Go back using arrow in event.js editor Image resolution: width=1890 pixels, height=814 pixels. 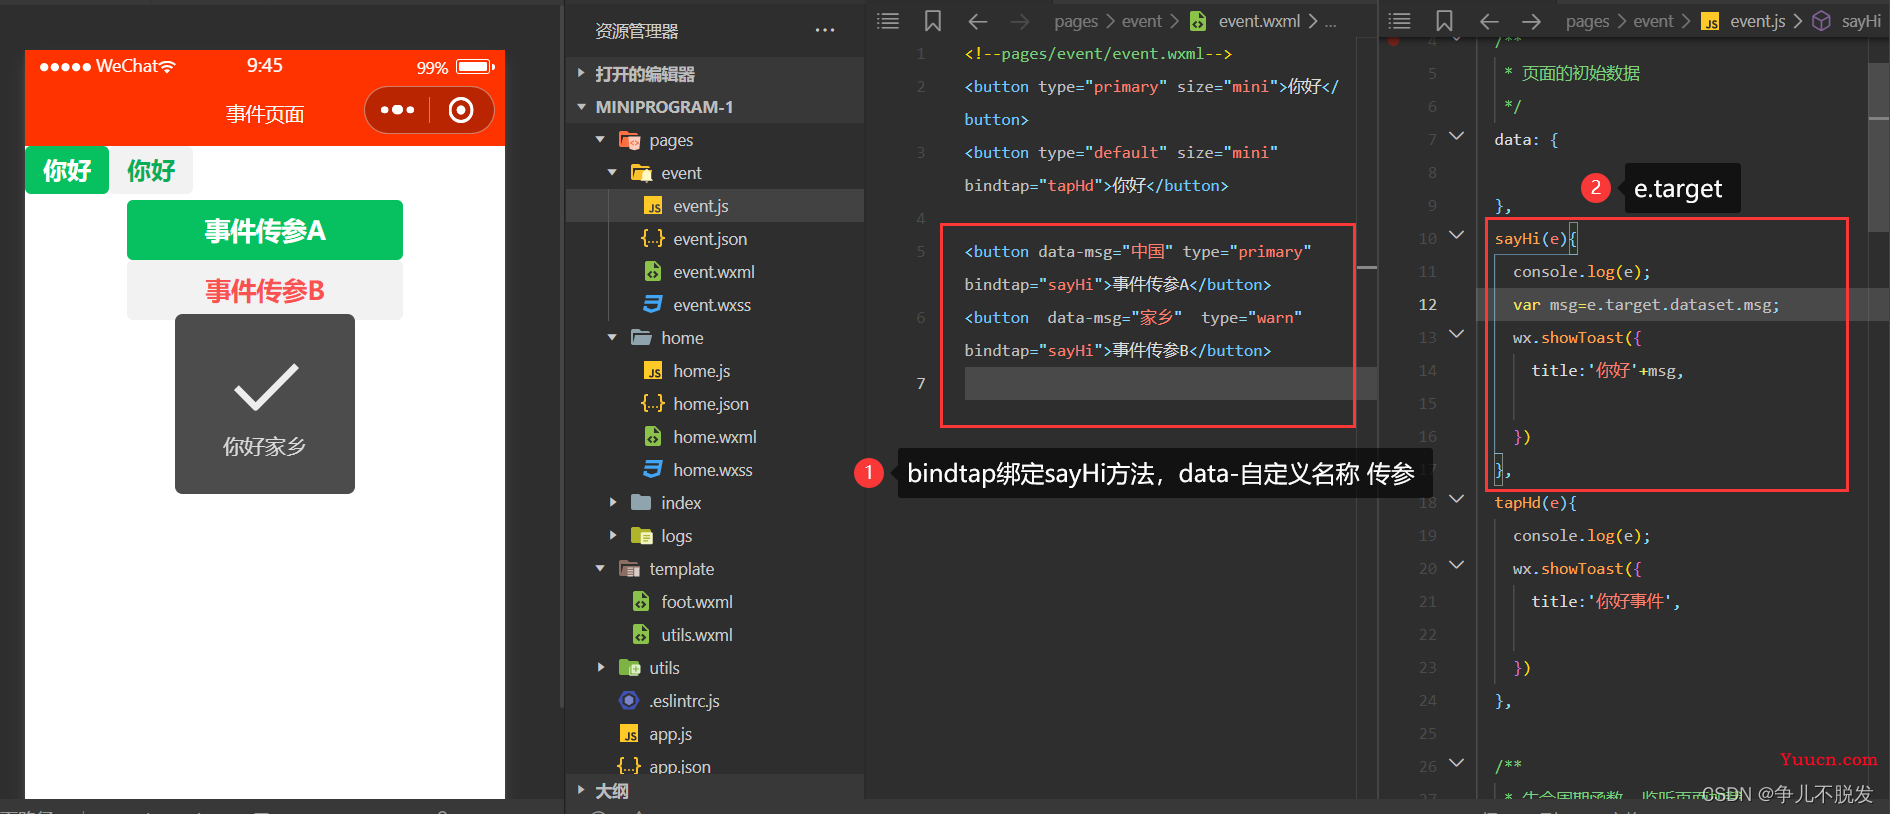tap(1489, 21)
